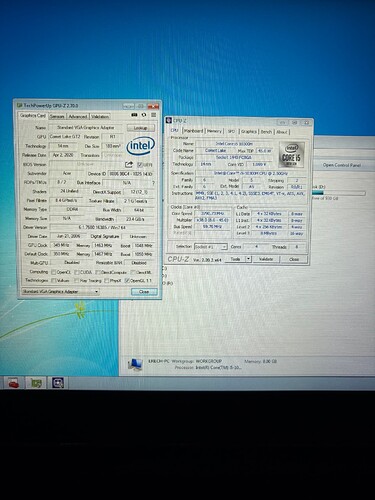Image resolution: width=375 pixels, height=500 pixels.
Task: Open the GPU-Z taskbar icon
Action: [36, 383]
